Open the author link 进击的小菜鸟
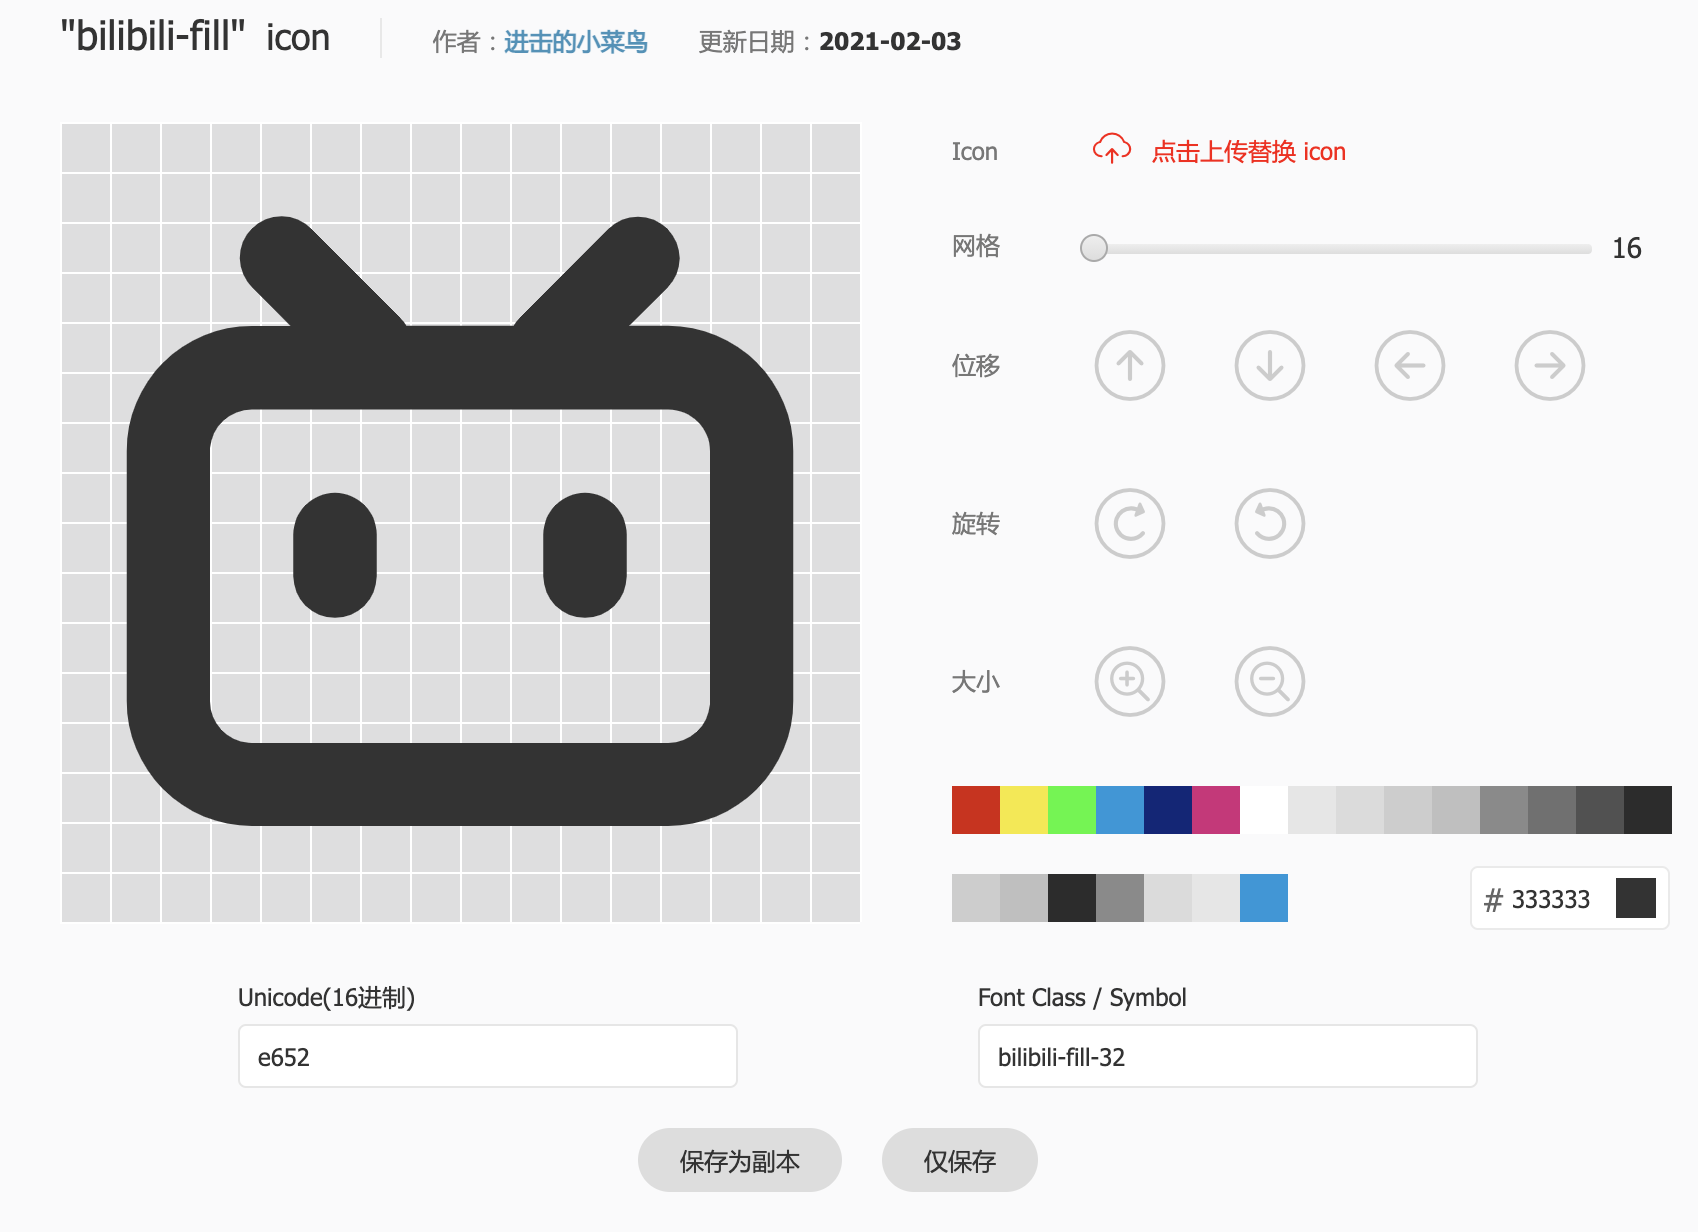This screenshot has height=1232, width=1698. tap(576, 42)
